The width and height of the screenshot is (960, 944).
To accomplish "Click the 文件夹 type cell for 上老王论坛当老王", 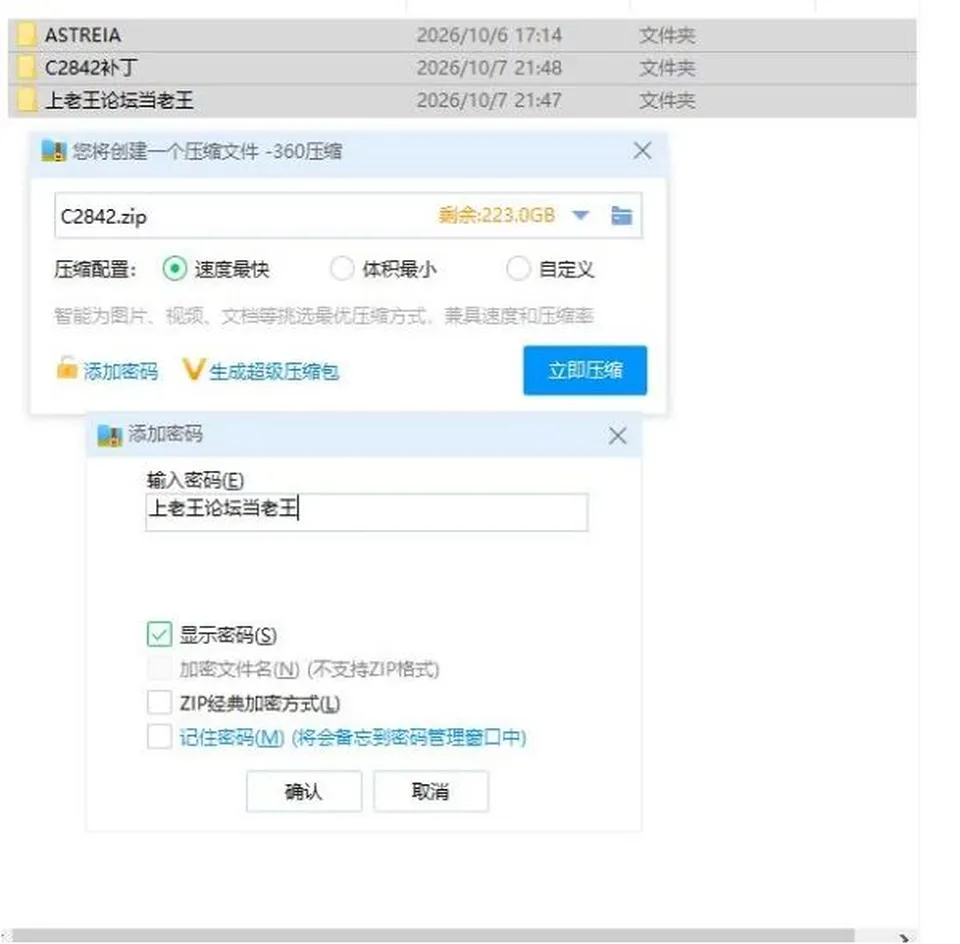I will [667, 100].
